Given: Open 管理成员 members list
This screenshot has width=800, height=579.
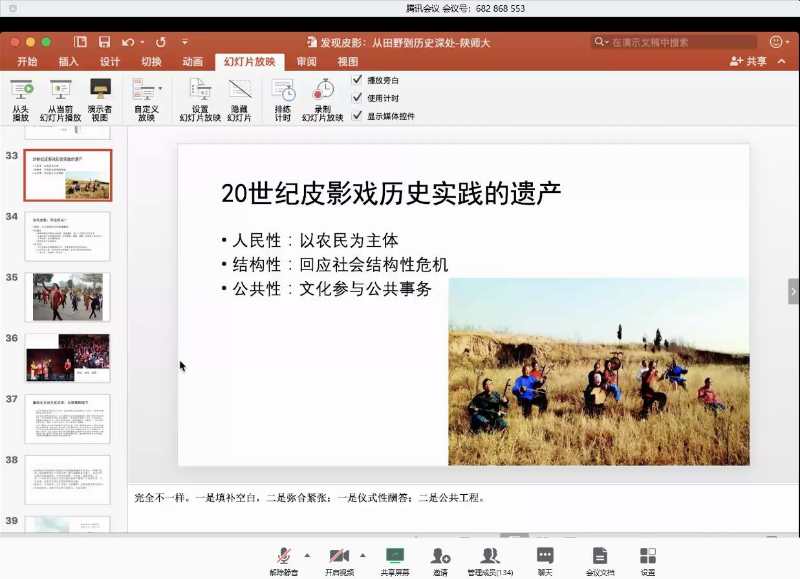Looking at the screenshot, I should [490, 556].
